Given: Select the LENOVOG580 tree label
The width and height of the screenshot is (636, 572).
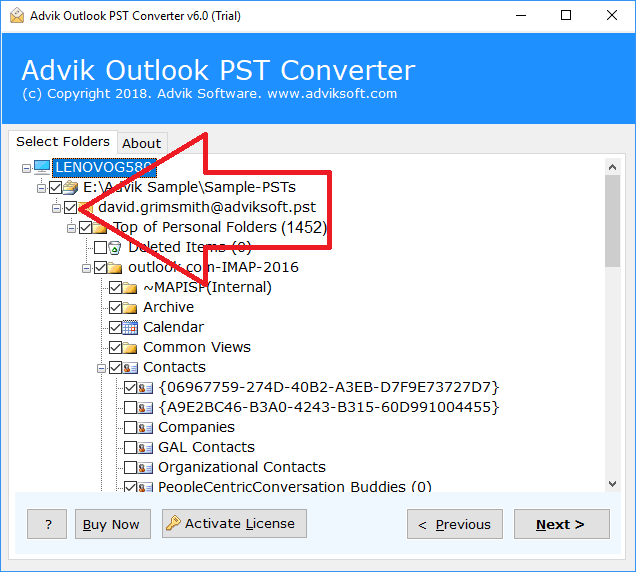Looking at the screenshot, I should (104, 167).
